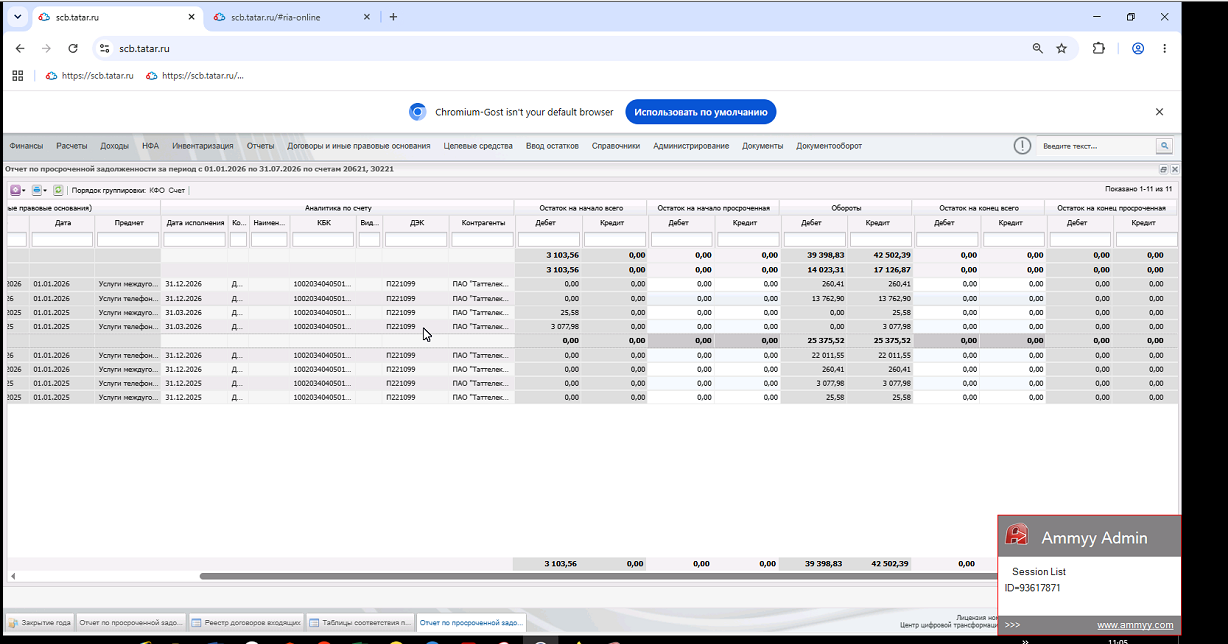Expand the print icon dropdown arrow
Screen dimensions: 1228x644
[47, 190]
